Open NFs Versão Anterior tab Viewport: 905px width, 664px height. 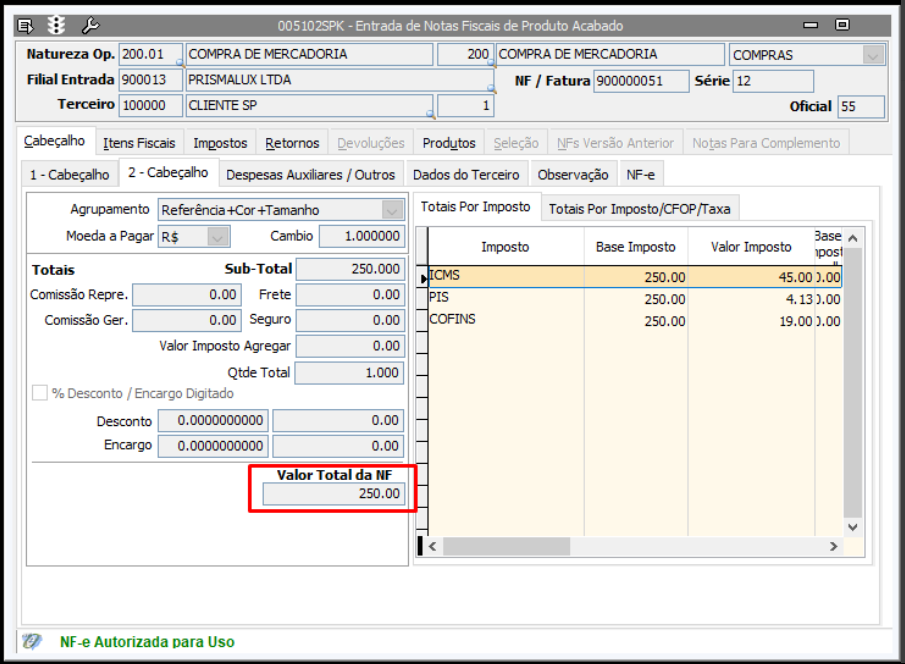pos(615,143)
